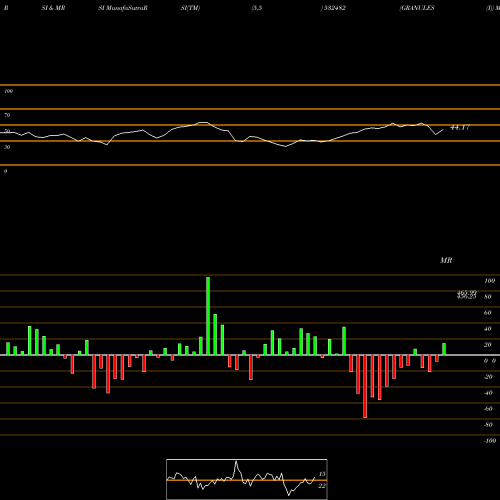Select the GRANULES text in the header

(417, 8)
